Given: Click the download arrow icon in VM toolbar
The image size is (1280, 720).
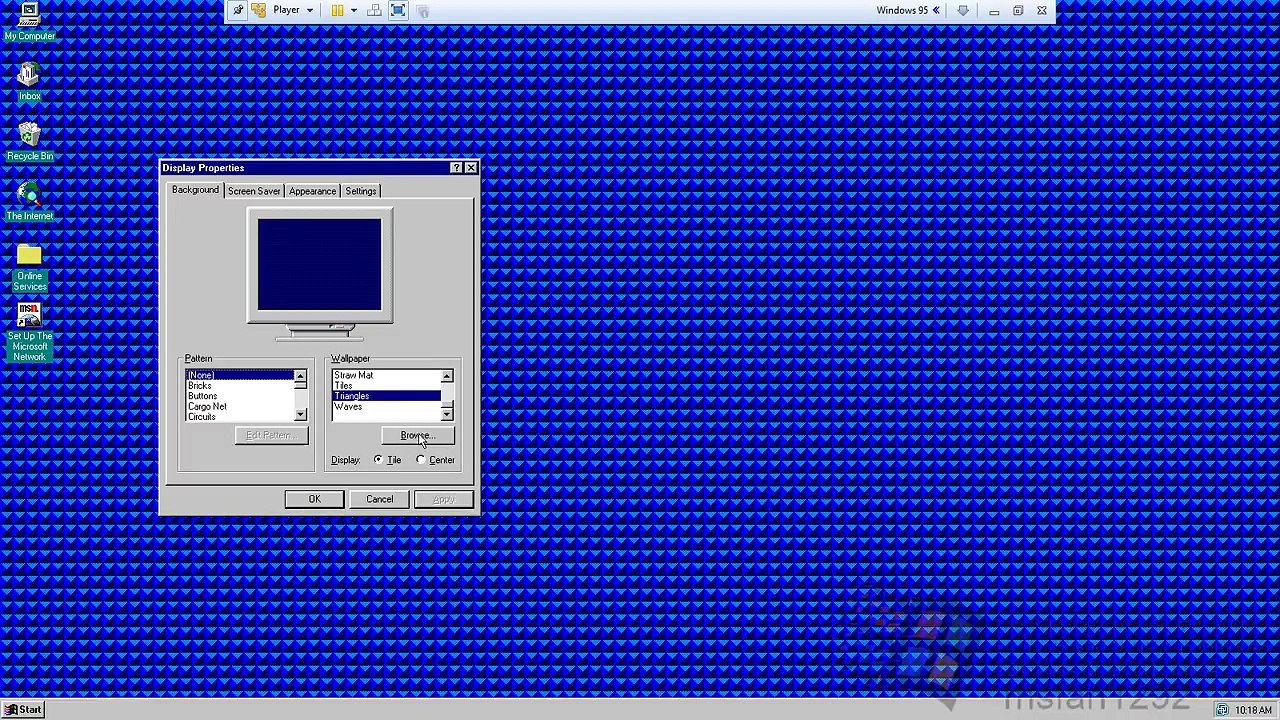Looking at the screenshot, I should (x=963, y=10).
